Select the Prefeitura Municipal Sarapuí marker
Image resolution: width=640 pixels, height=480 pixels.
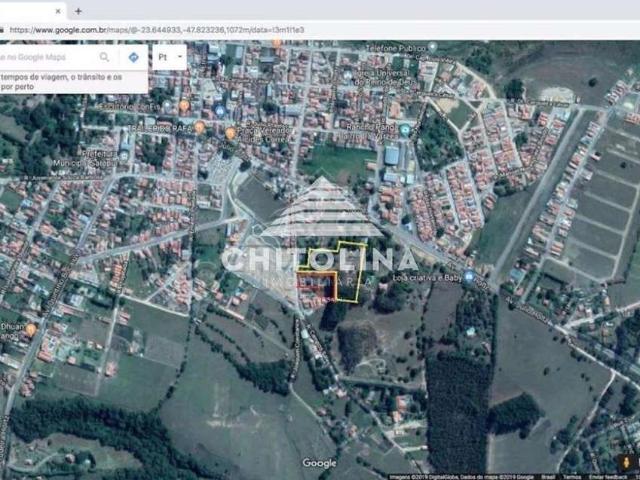(124, 156)
